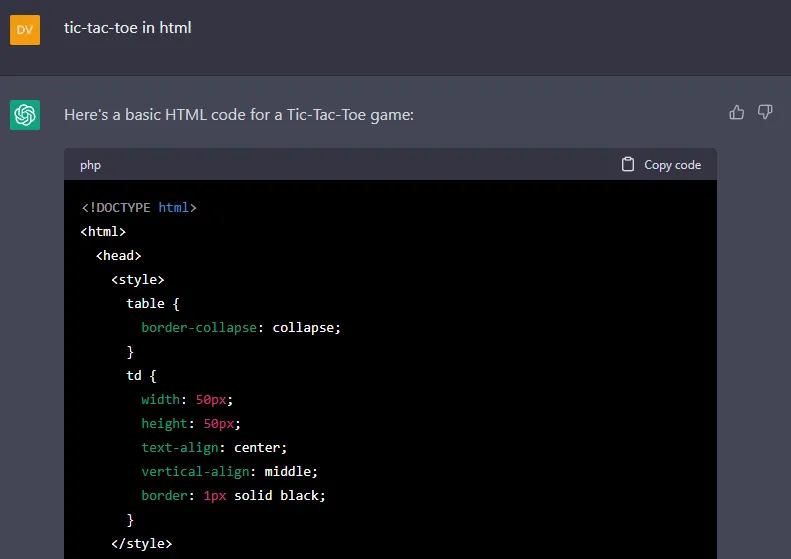
Task: Click the opening '<style>' tag line
Action: [x=138, y=280]
